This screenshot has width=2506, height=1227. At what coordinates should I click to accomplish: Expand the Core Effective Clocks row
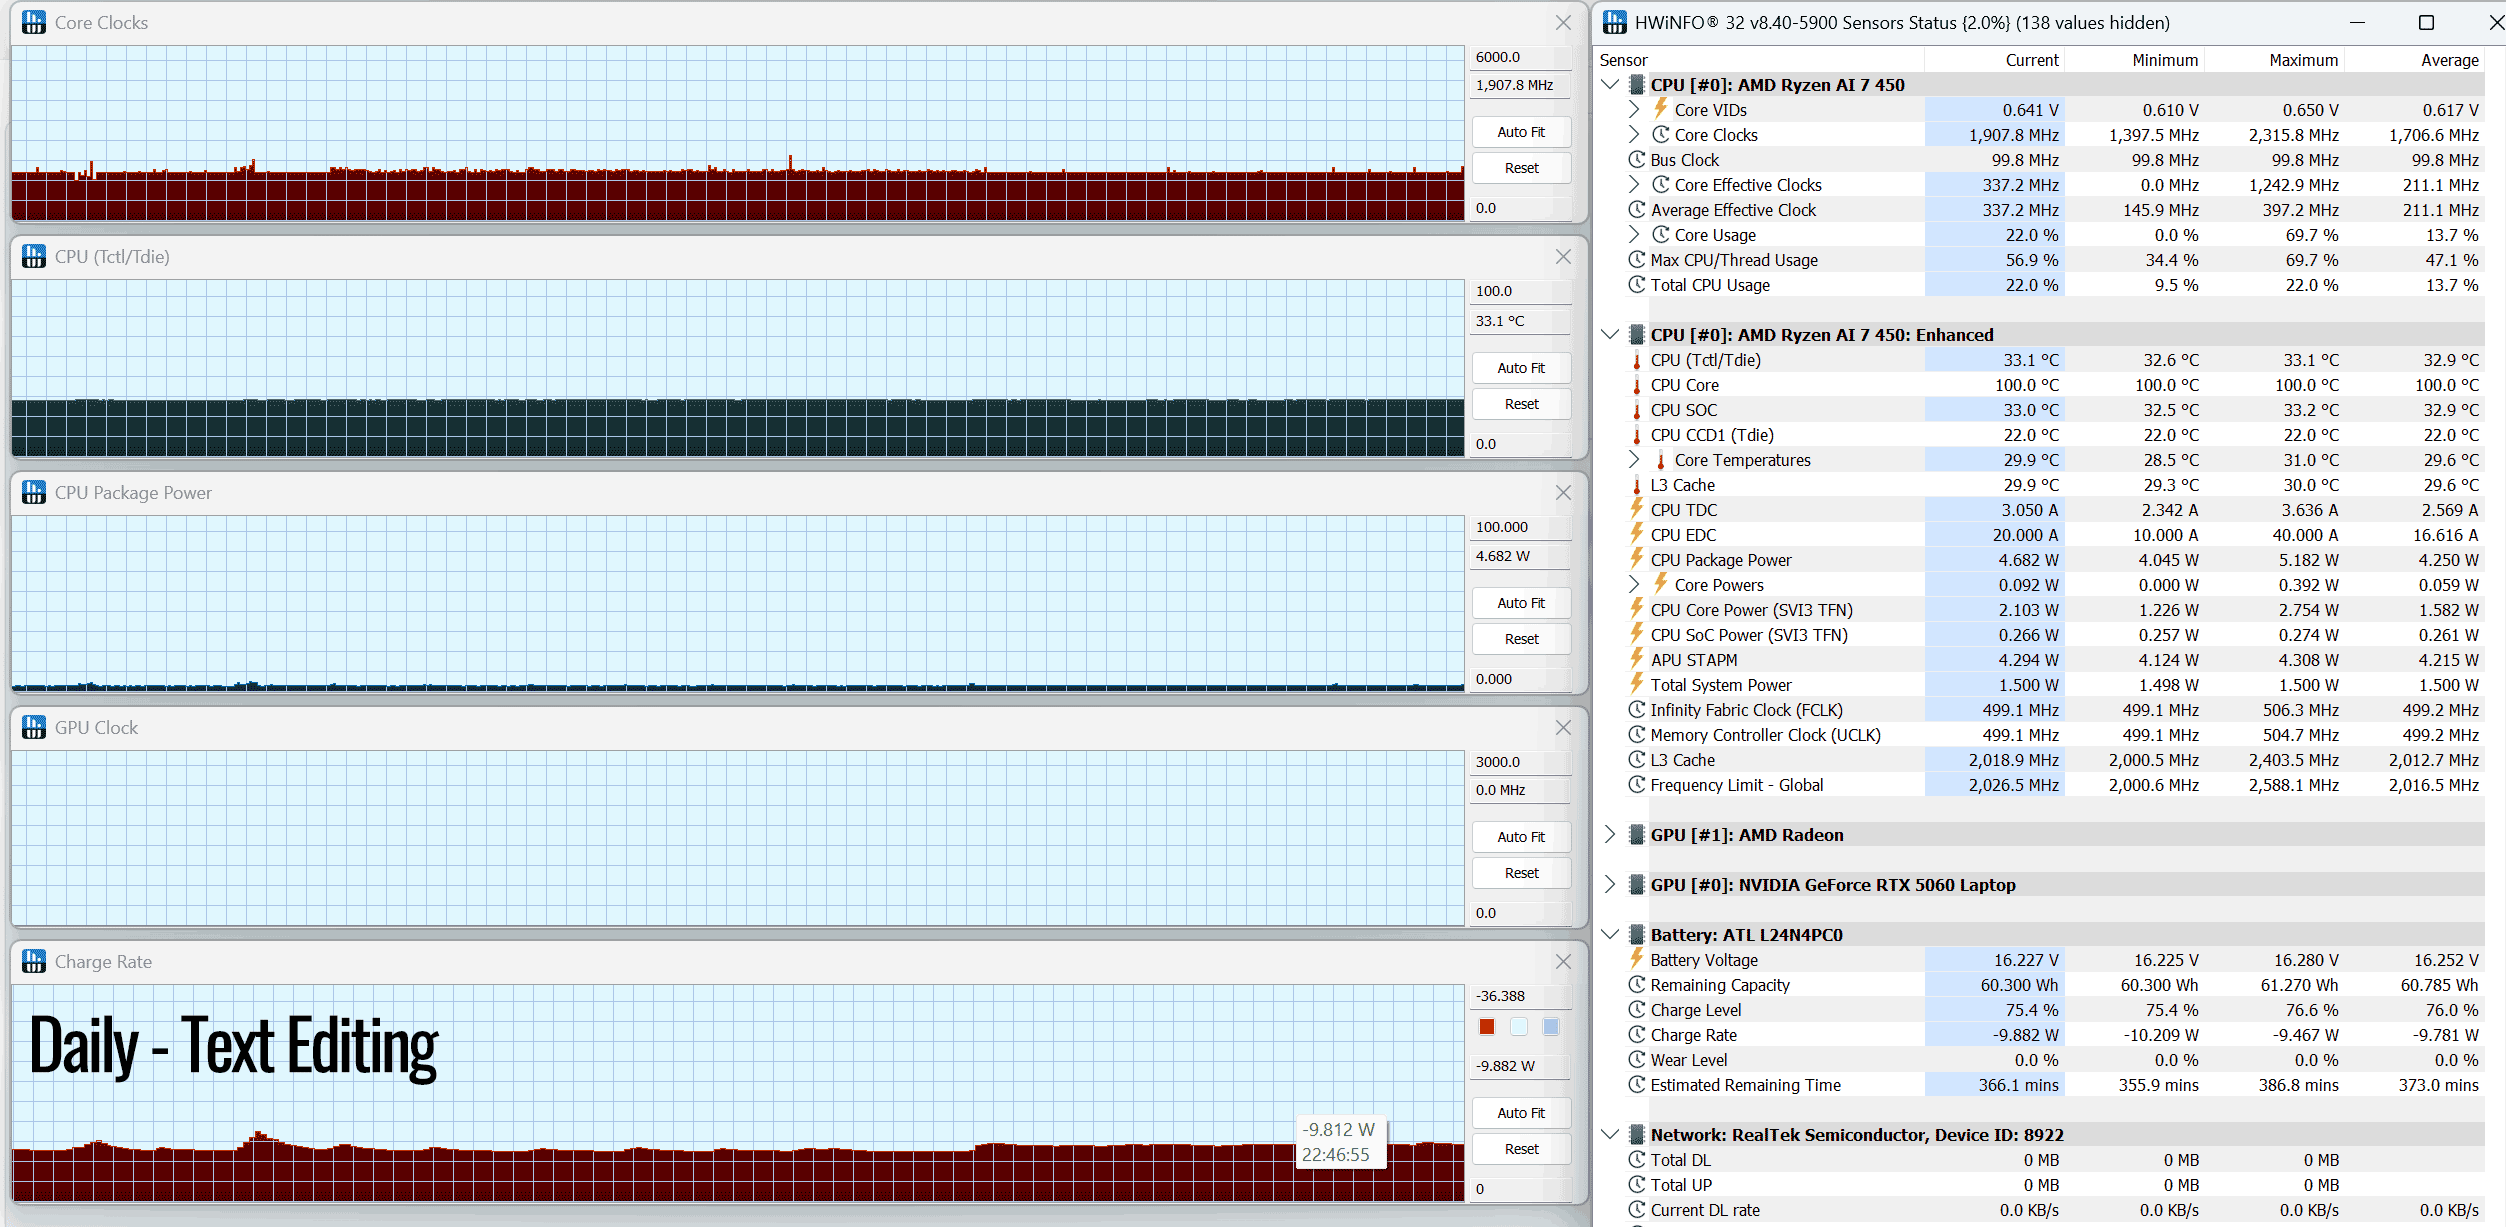[x=1634, y=184]
